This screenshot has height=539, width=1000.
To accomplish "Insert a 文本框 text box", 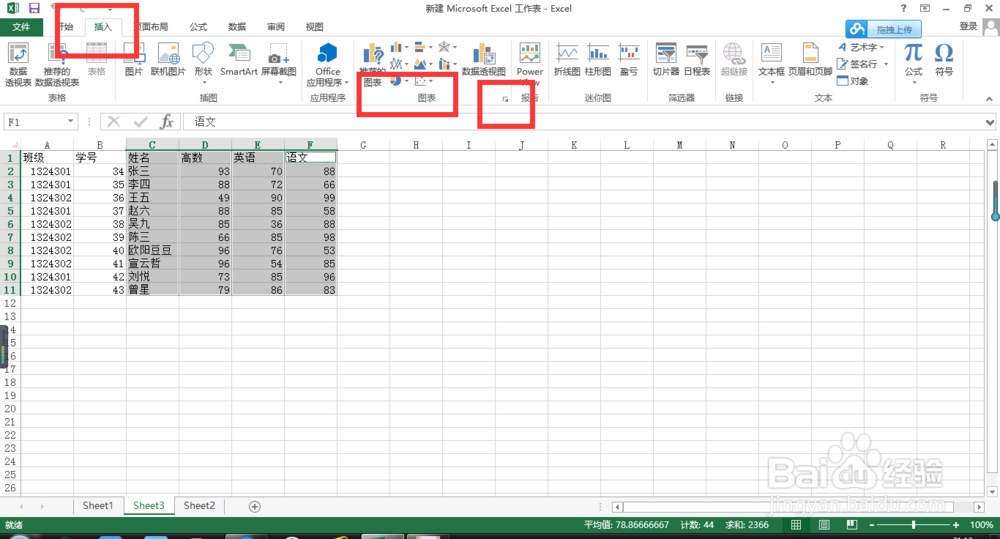I will coord(771,63).
